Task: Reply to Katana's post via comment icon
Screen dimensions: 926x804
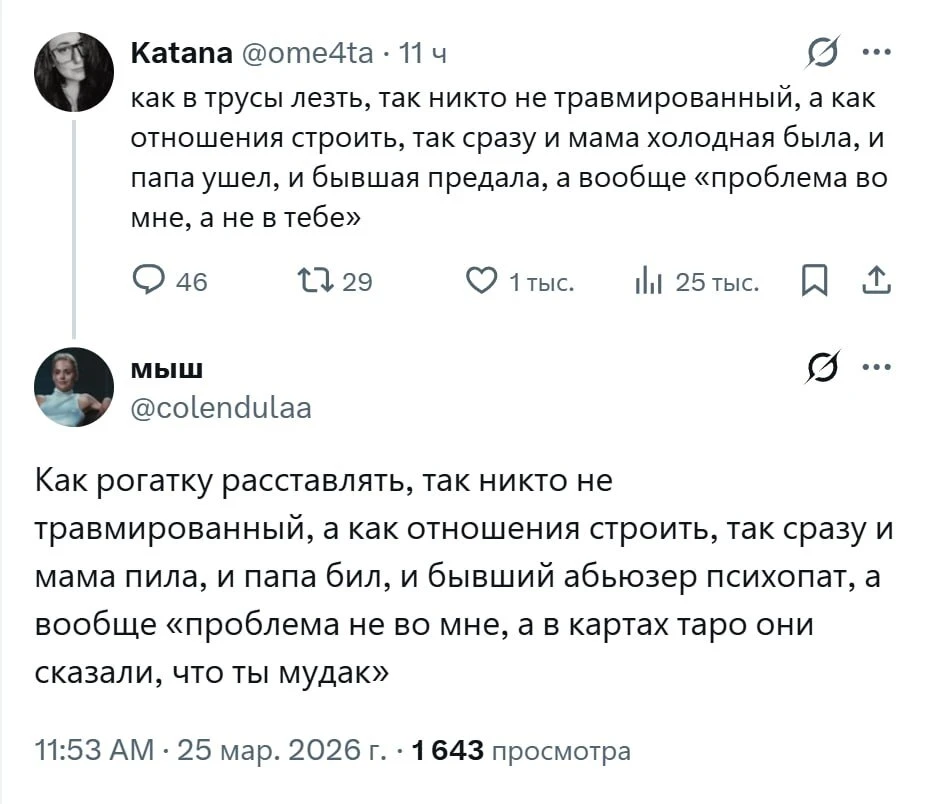Action: [149, 282]
